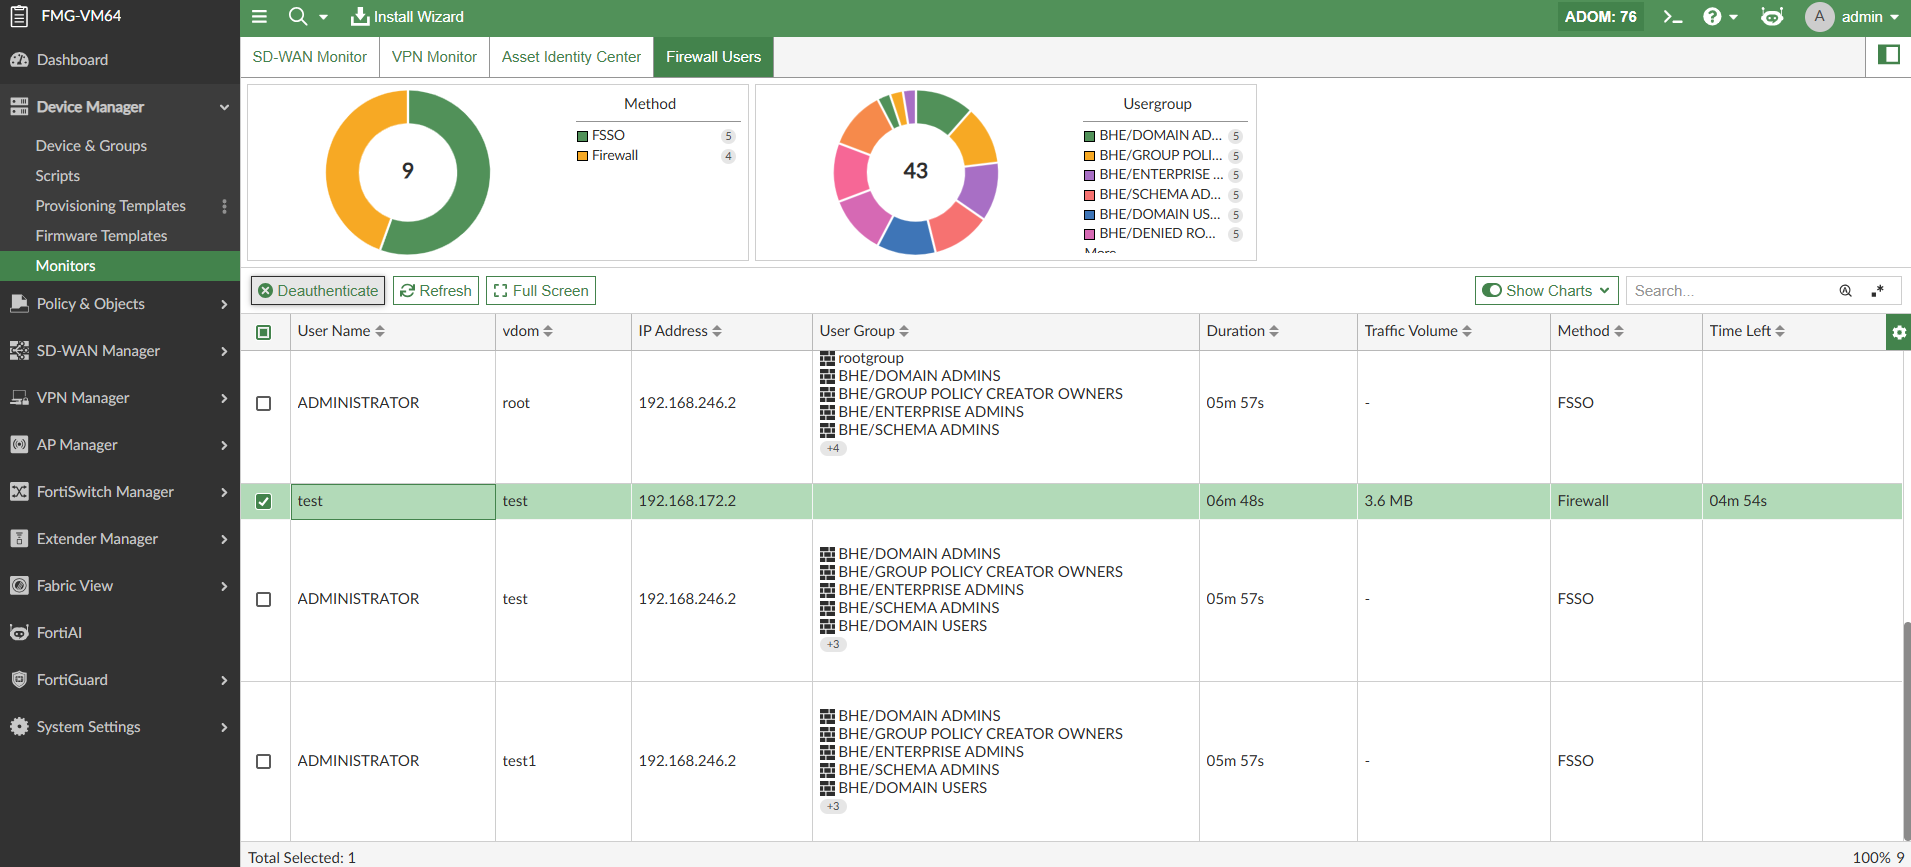Uncheck the selected test user checkbox
Viewport: 1911px width, 867px height.
coord(264,501)
